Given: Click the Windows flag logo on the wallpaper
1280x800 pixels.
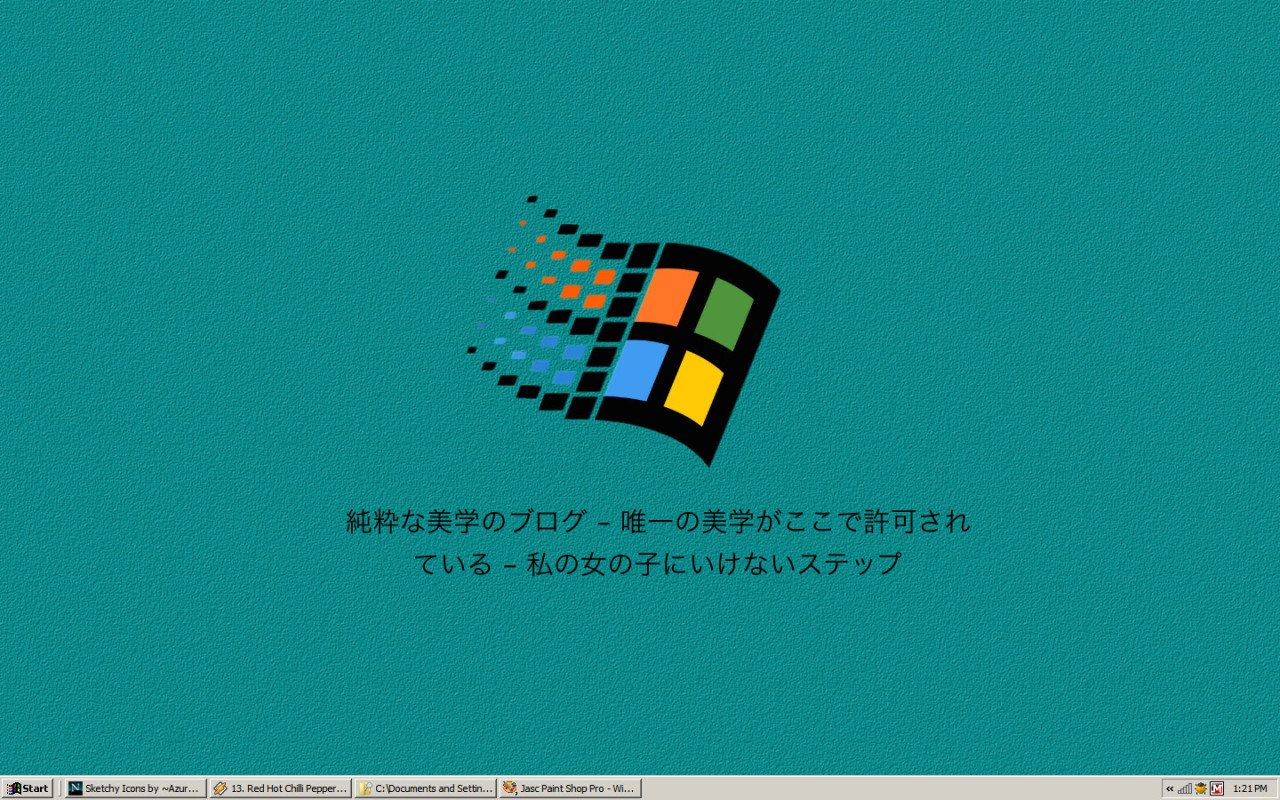Looking at the screenshot, I should tap(624, 331).
